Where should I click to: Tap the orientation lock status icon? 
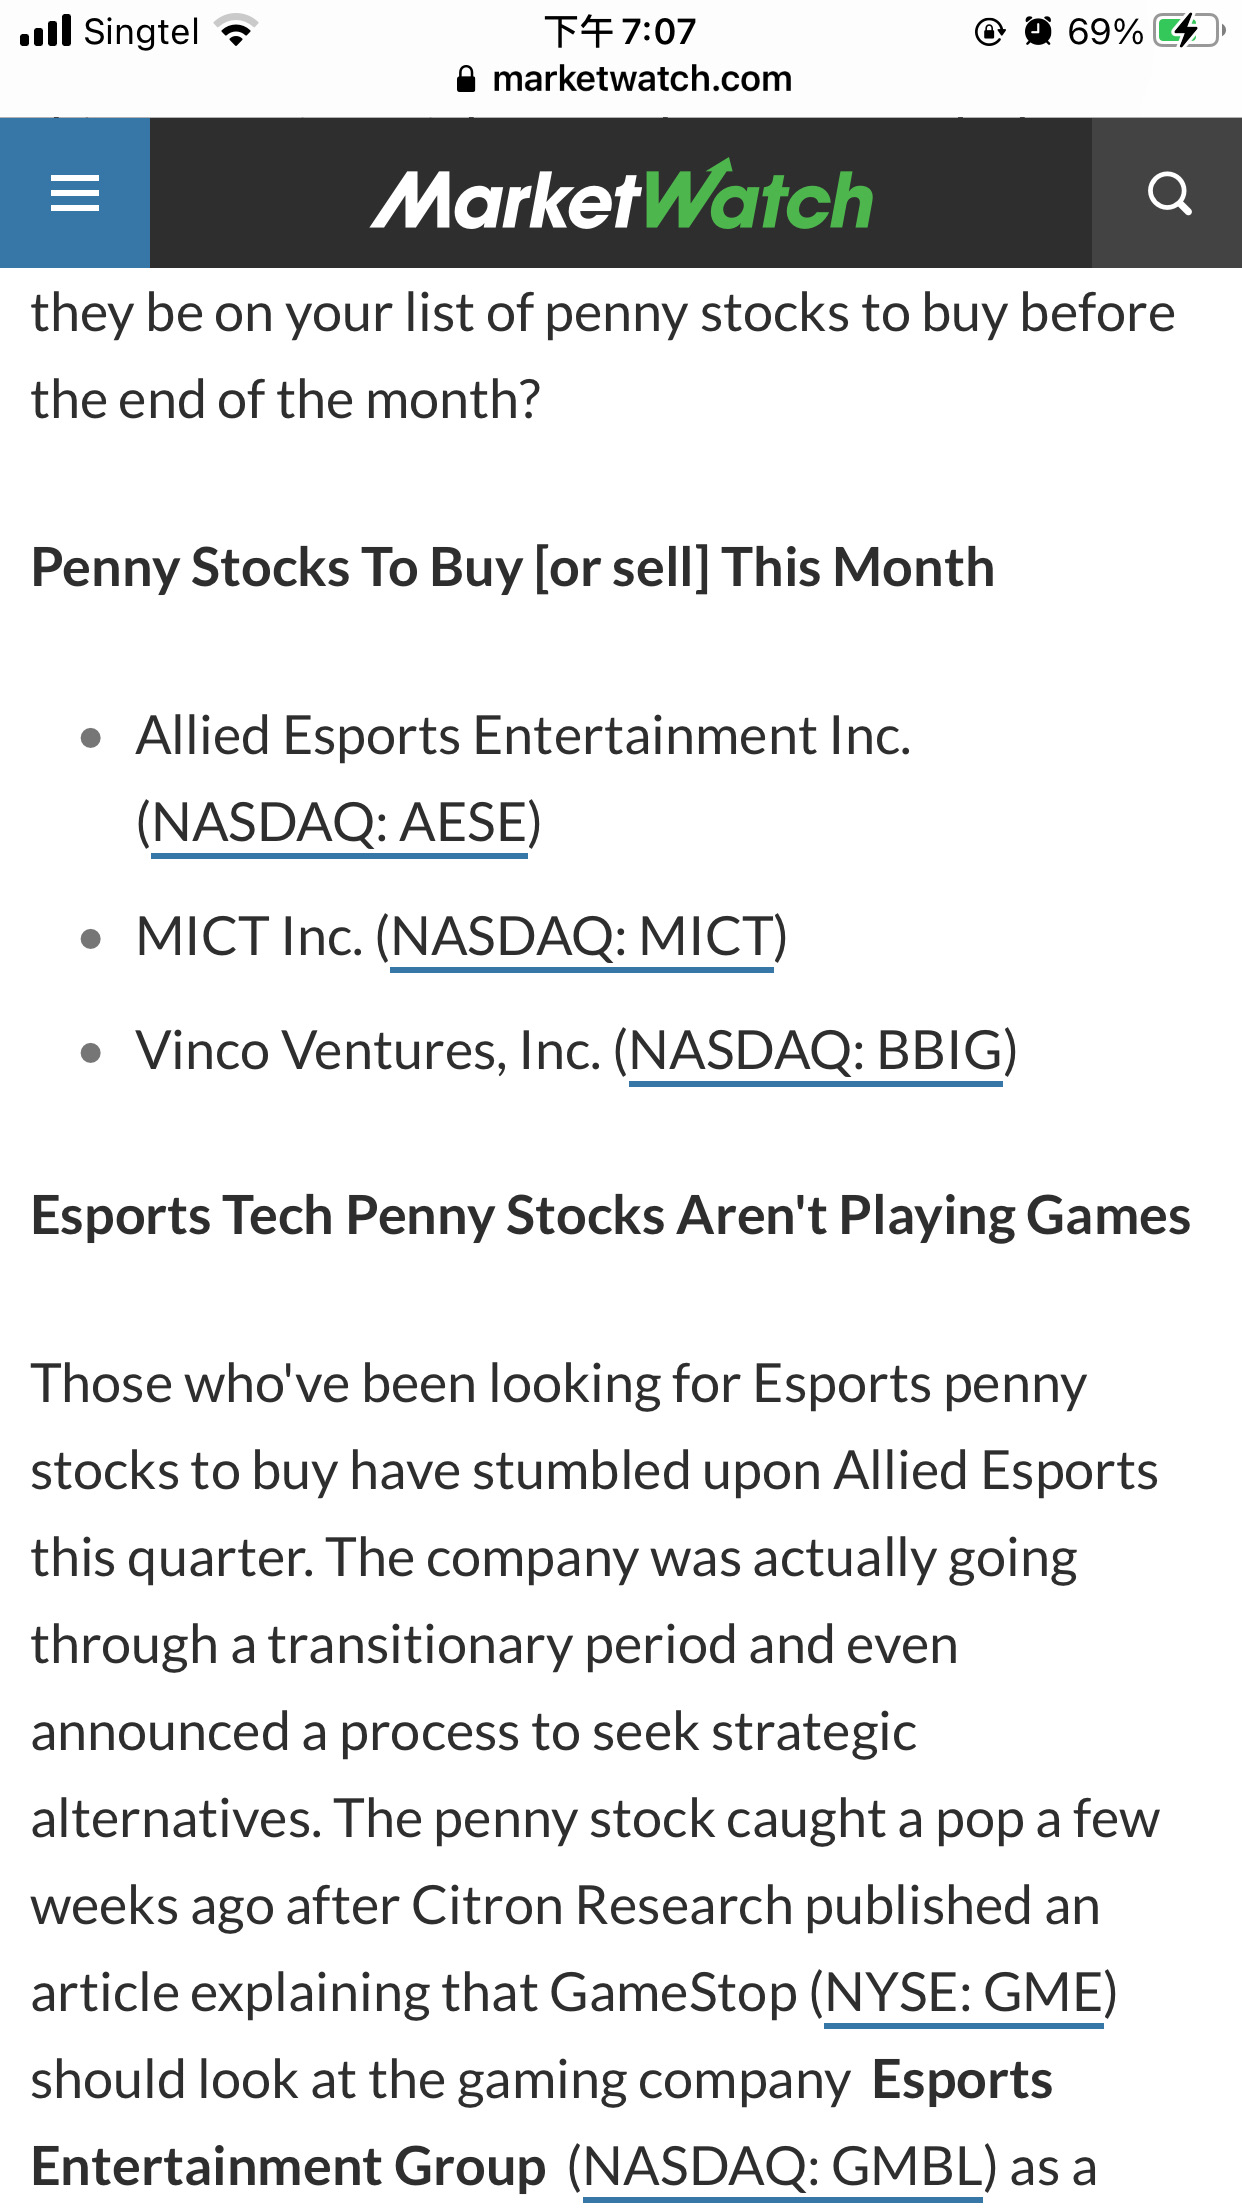tap(989, 32)
